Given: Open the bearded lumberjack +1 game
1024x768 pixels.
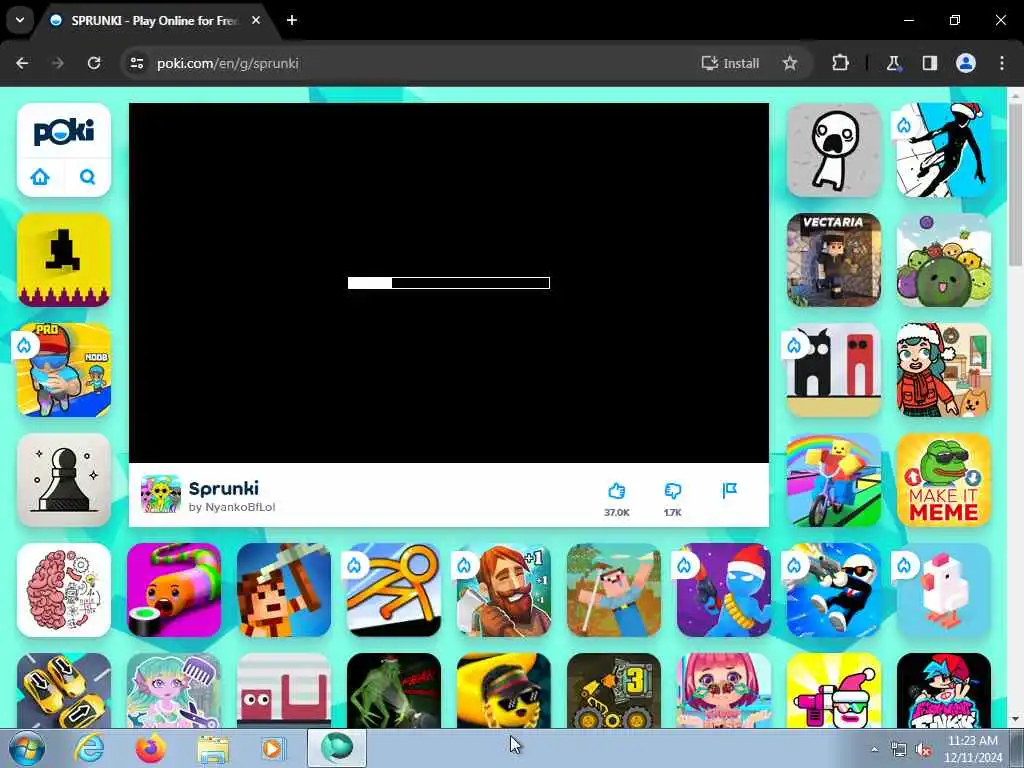Looking at the screenshot, I should coord(504,590).
